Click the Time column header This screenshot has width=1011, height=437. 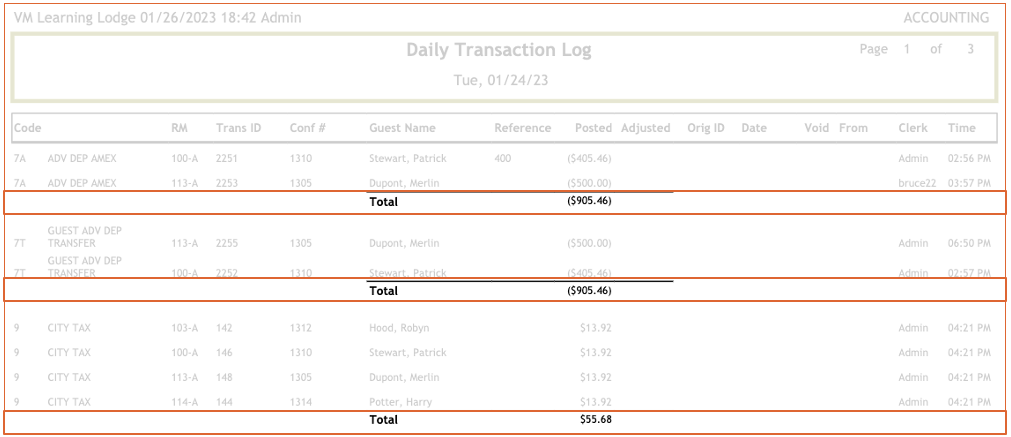pyautogui.click(x=961, y=128)
